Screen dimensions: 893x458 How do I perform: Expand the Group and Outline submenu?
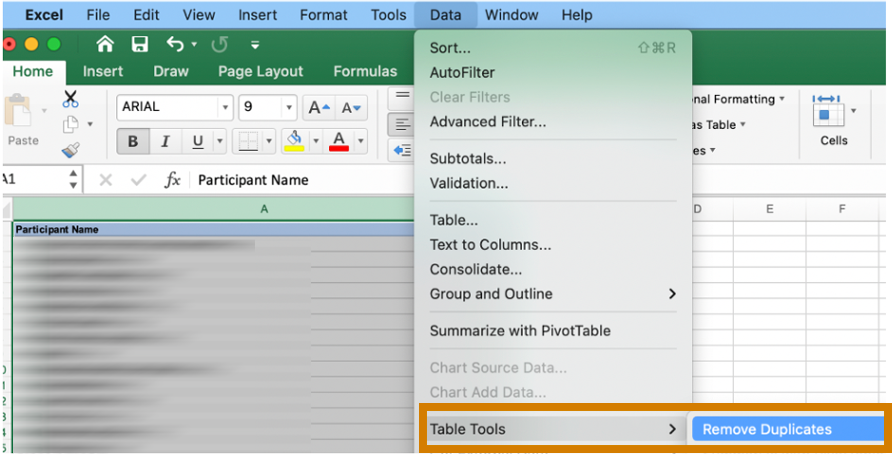pyautogui.click(x=553, y=294)
